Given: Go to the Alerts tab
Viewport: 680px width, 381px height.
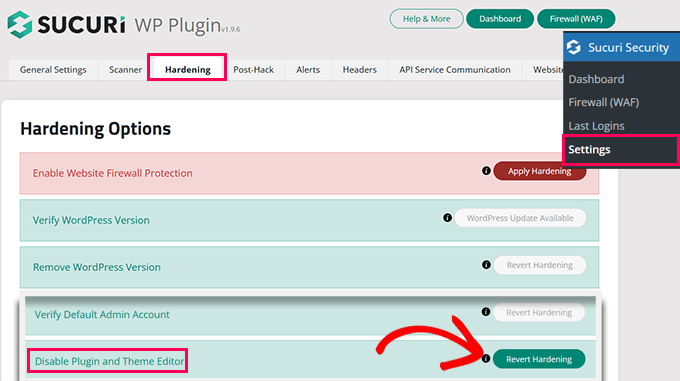Looking at the screenshot, I should 308,69.
